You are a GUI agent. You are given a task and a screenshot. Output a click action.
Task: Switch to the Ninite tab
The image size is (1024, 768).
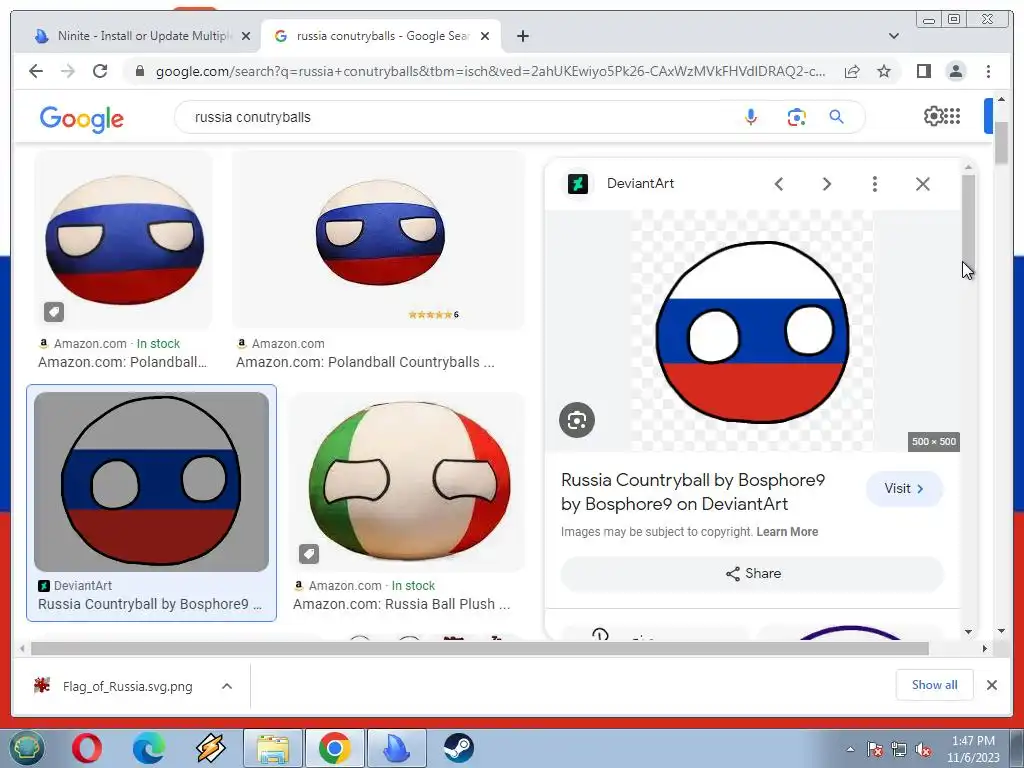click(x=136, y=36)
